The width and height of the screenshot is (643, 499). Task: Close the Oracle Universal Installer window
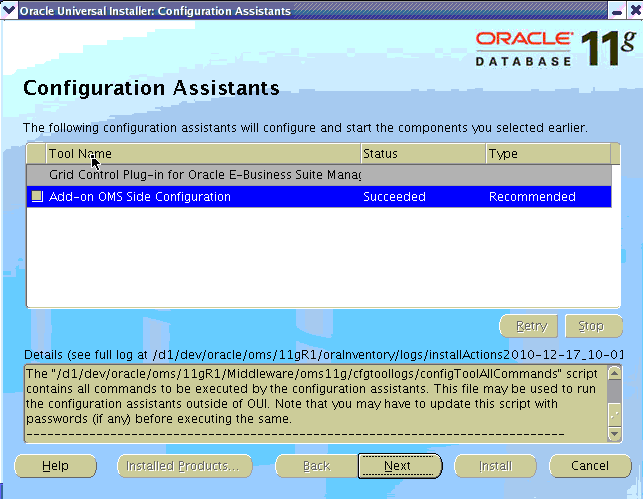635,11
